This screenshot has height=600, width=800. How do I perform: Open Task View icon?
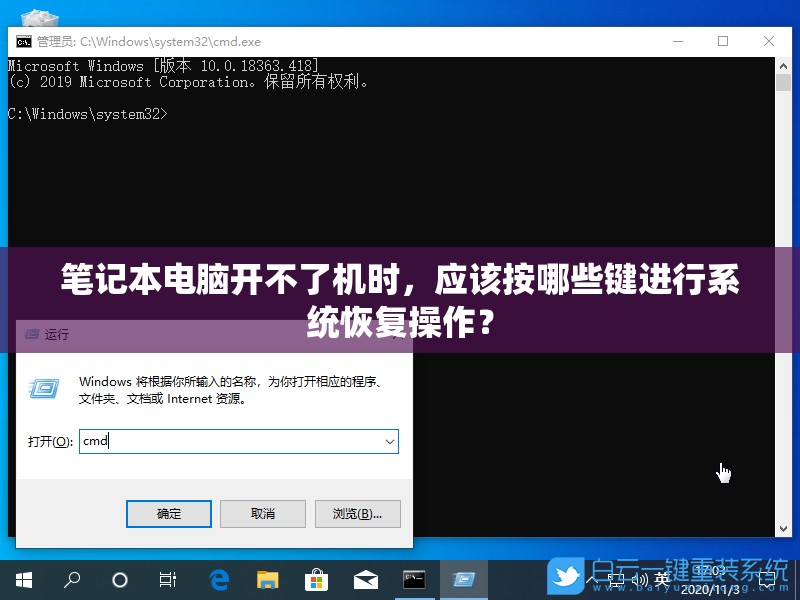point(167,580)
